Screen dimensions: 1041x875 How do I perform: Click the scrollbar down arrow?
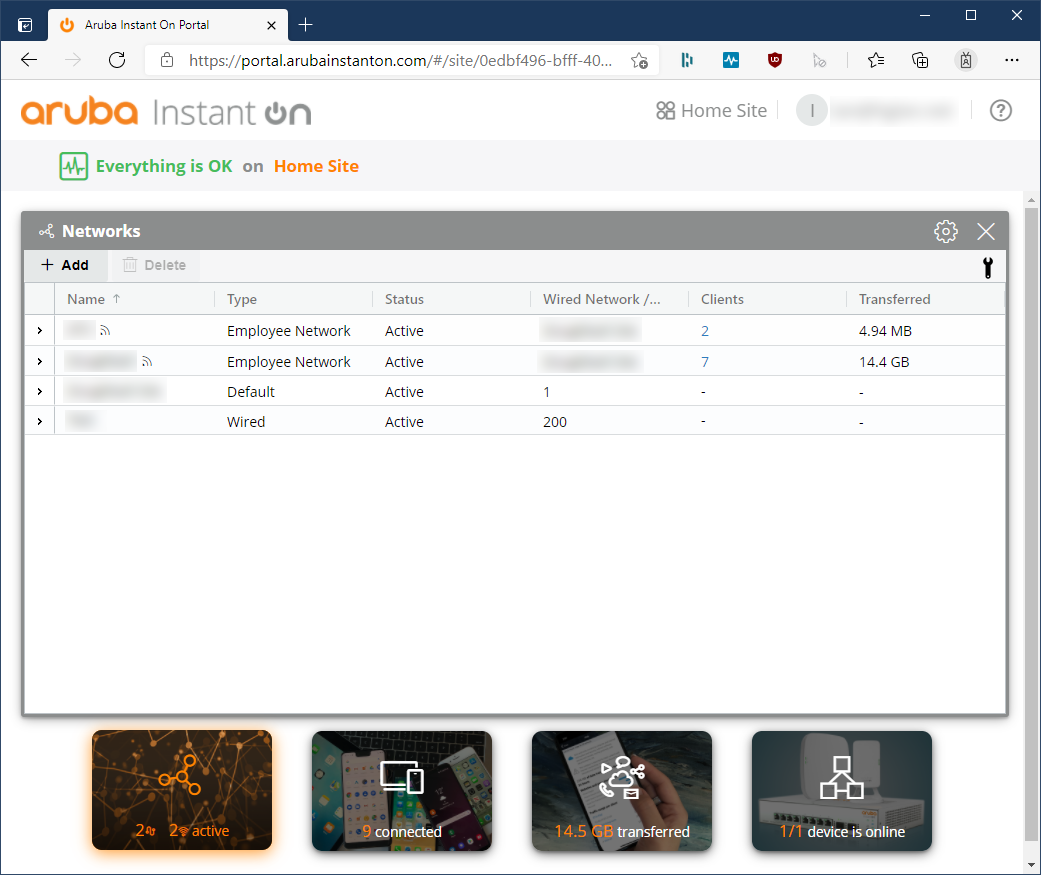pos(1031,865)
